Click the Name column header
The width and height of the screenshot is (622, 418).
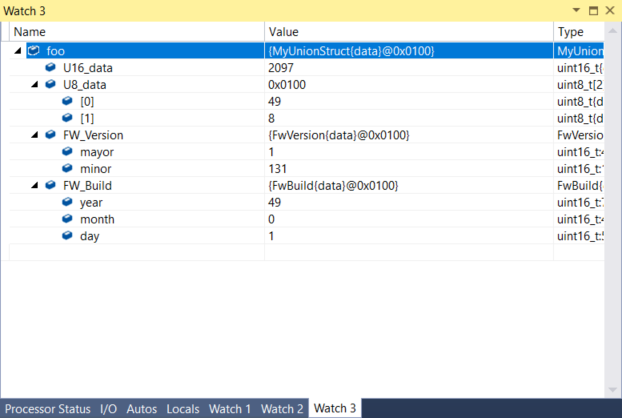point(137,32)
